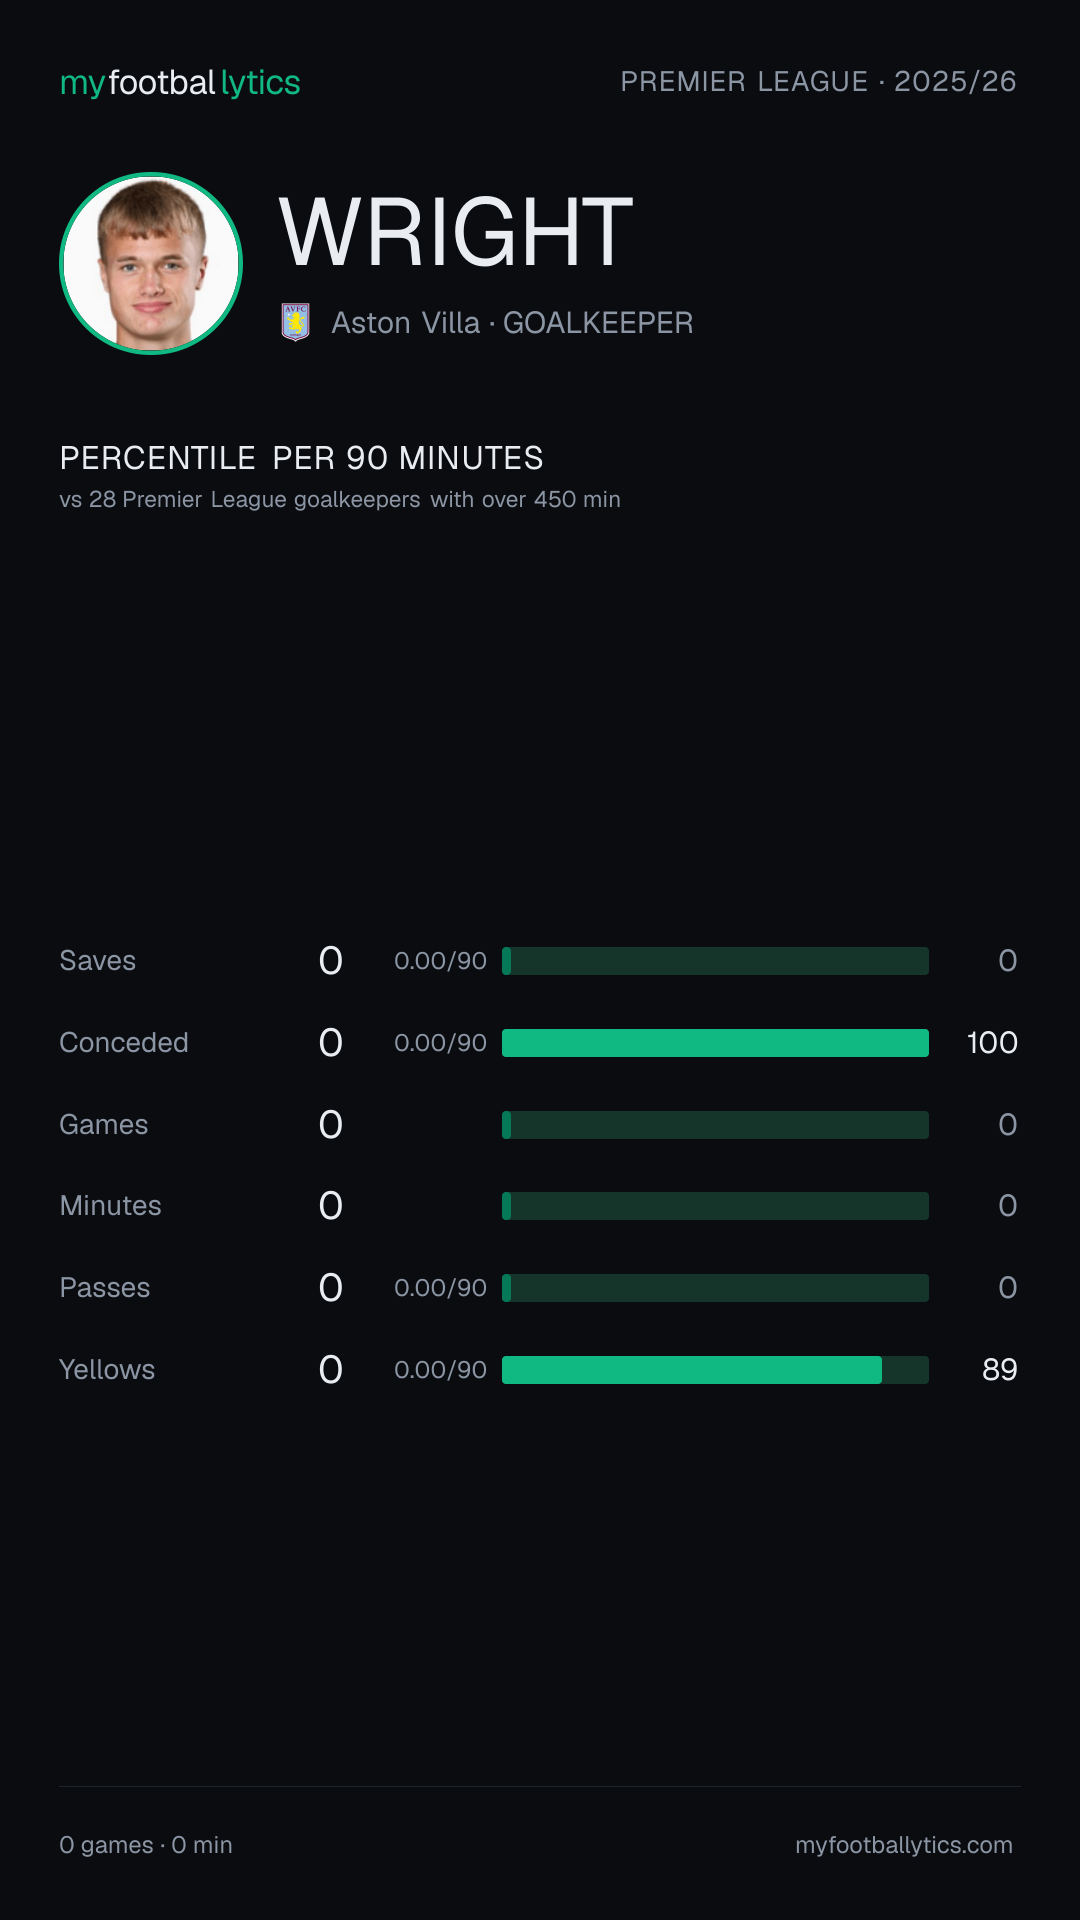Click the 0 games 0 min footer text

[146, 1845]
